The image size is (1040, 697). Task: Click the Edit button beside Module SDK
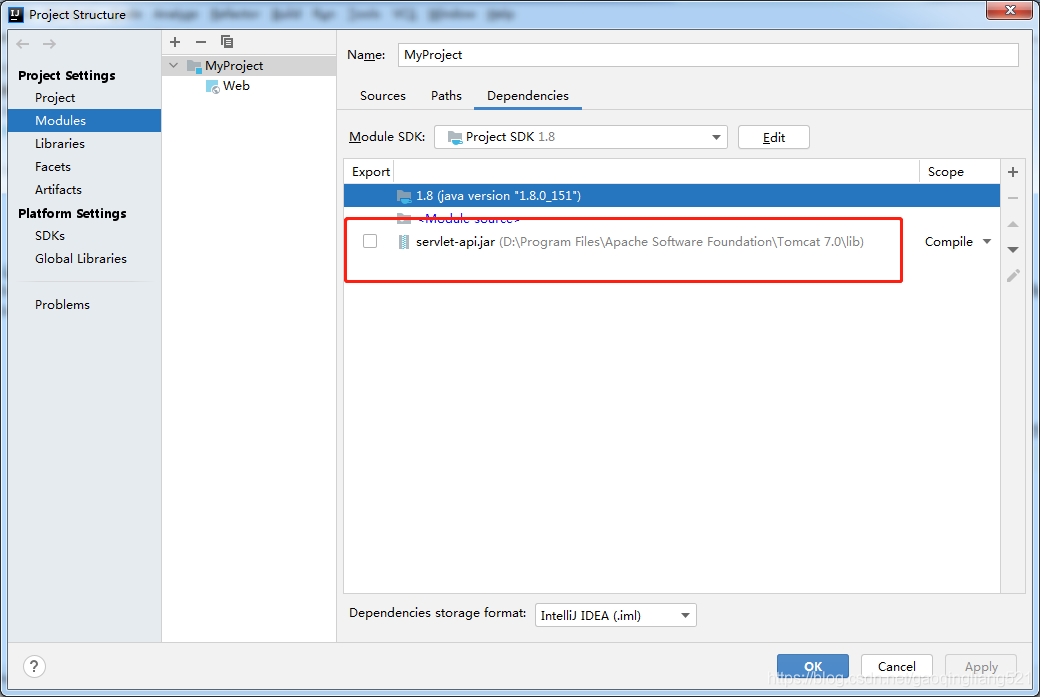pos(773,137)
